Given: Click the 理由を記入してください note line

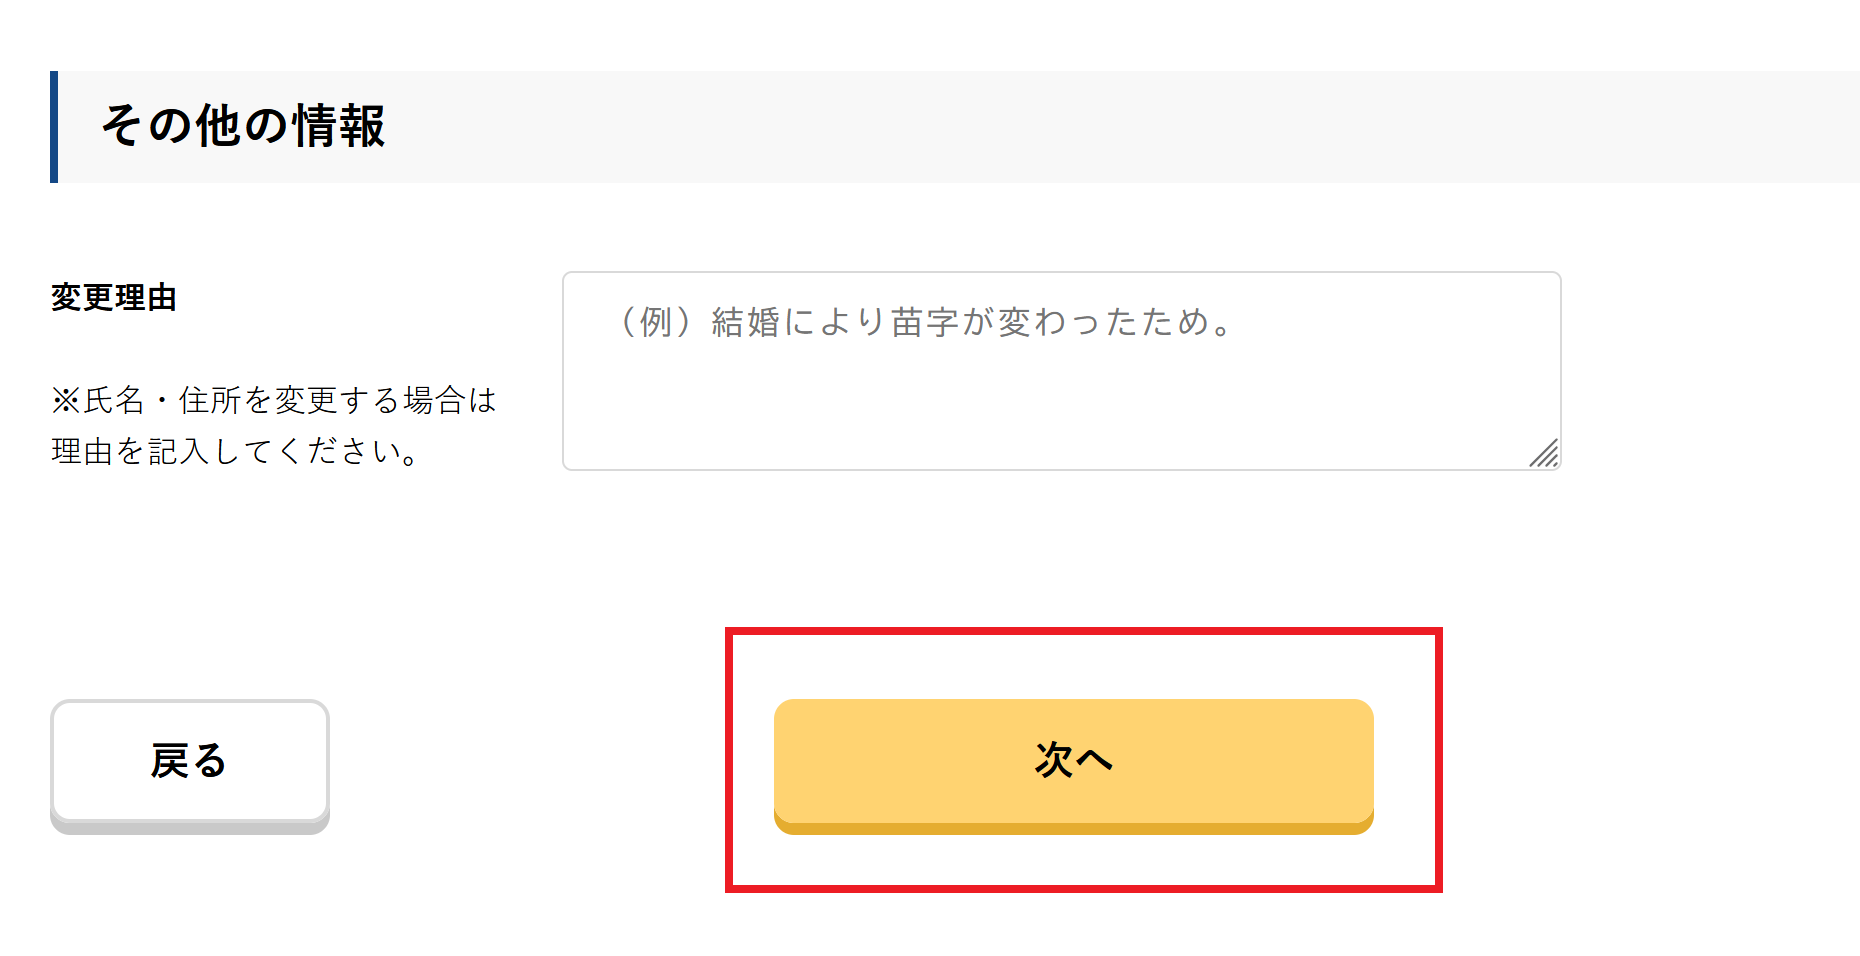Looking at the screenshot, I should (236, 452).
